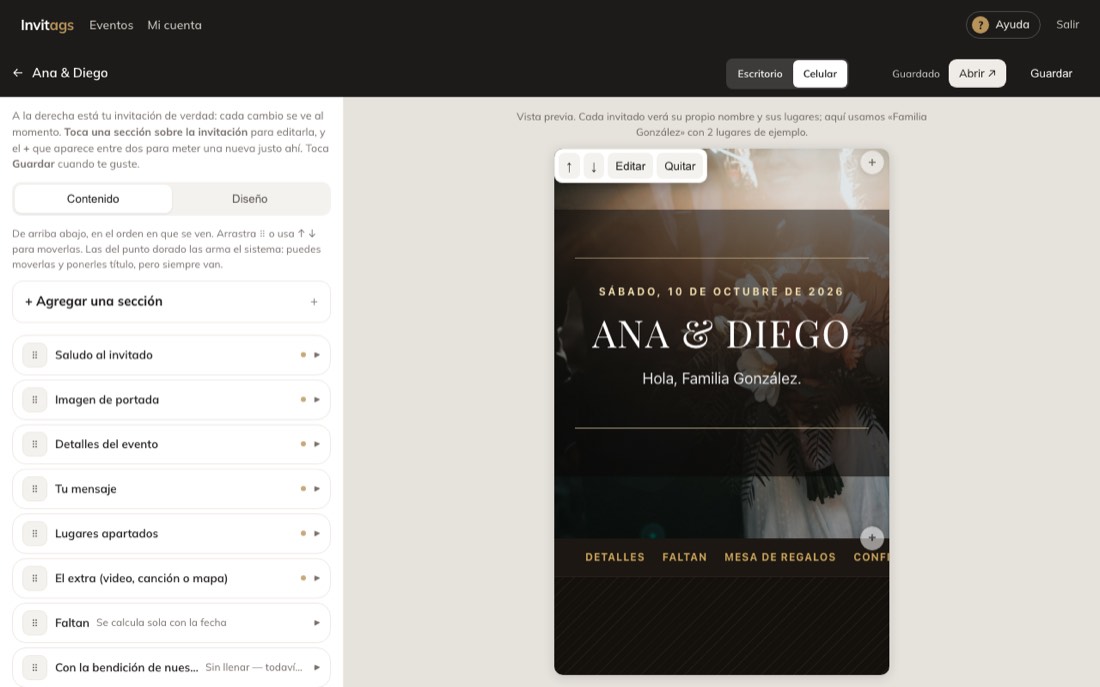1100x687 pixels.
Task: Grab drag handle of Tu mensaje
Action: (34, 489)
